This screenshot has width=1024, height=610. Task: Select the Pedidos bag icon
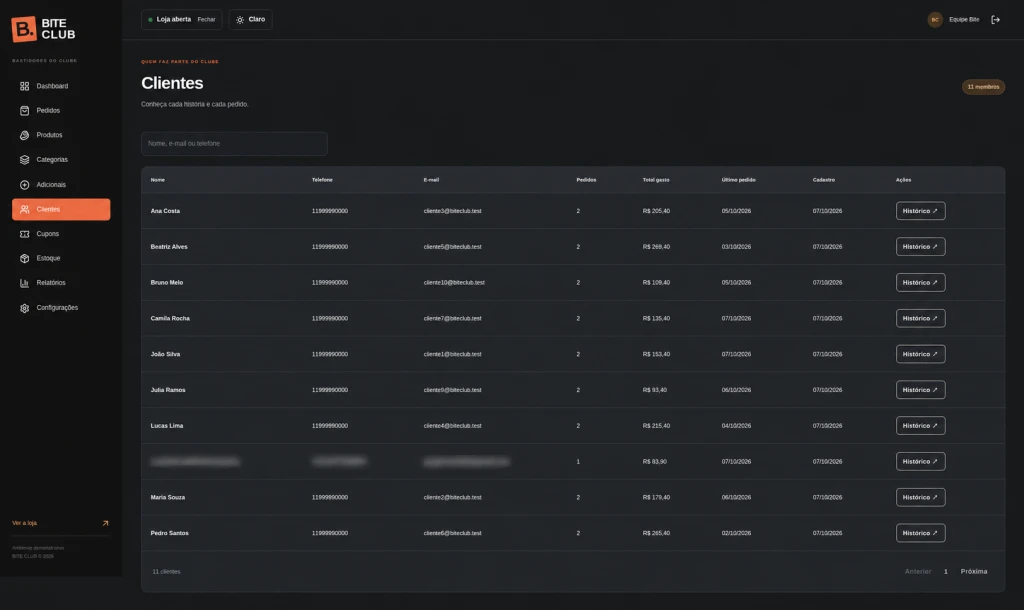pos(24,110)
